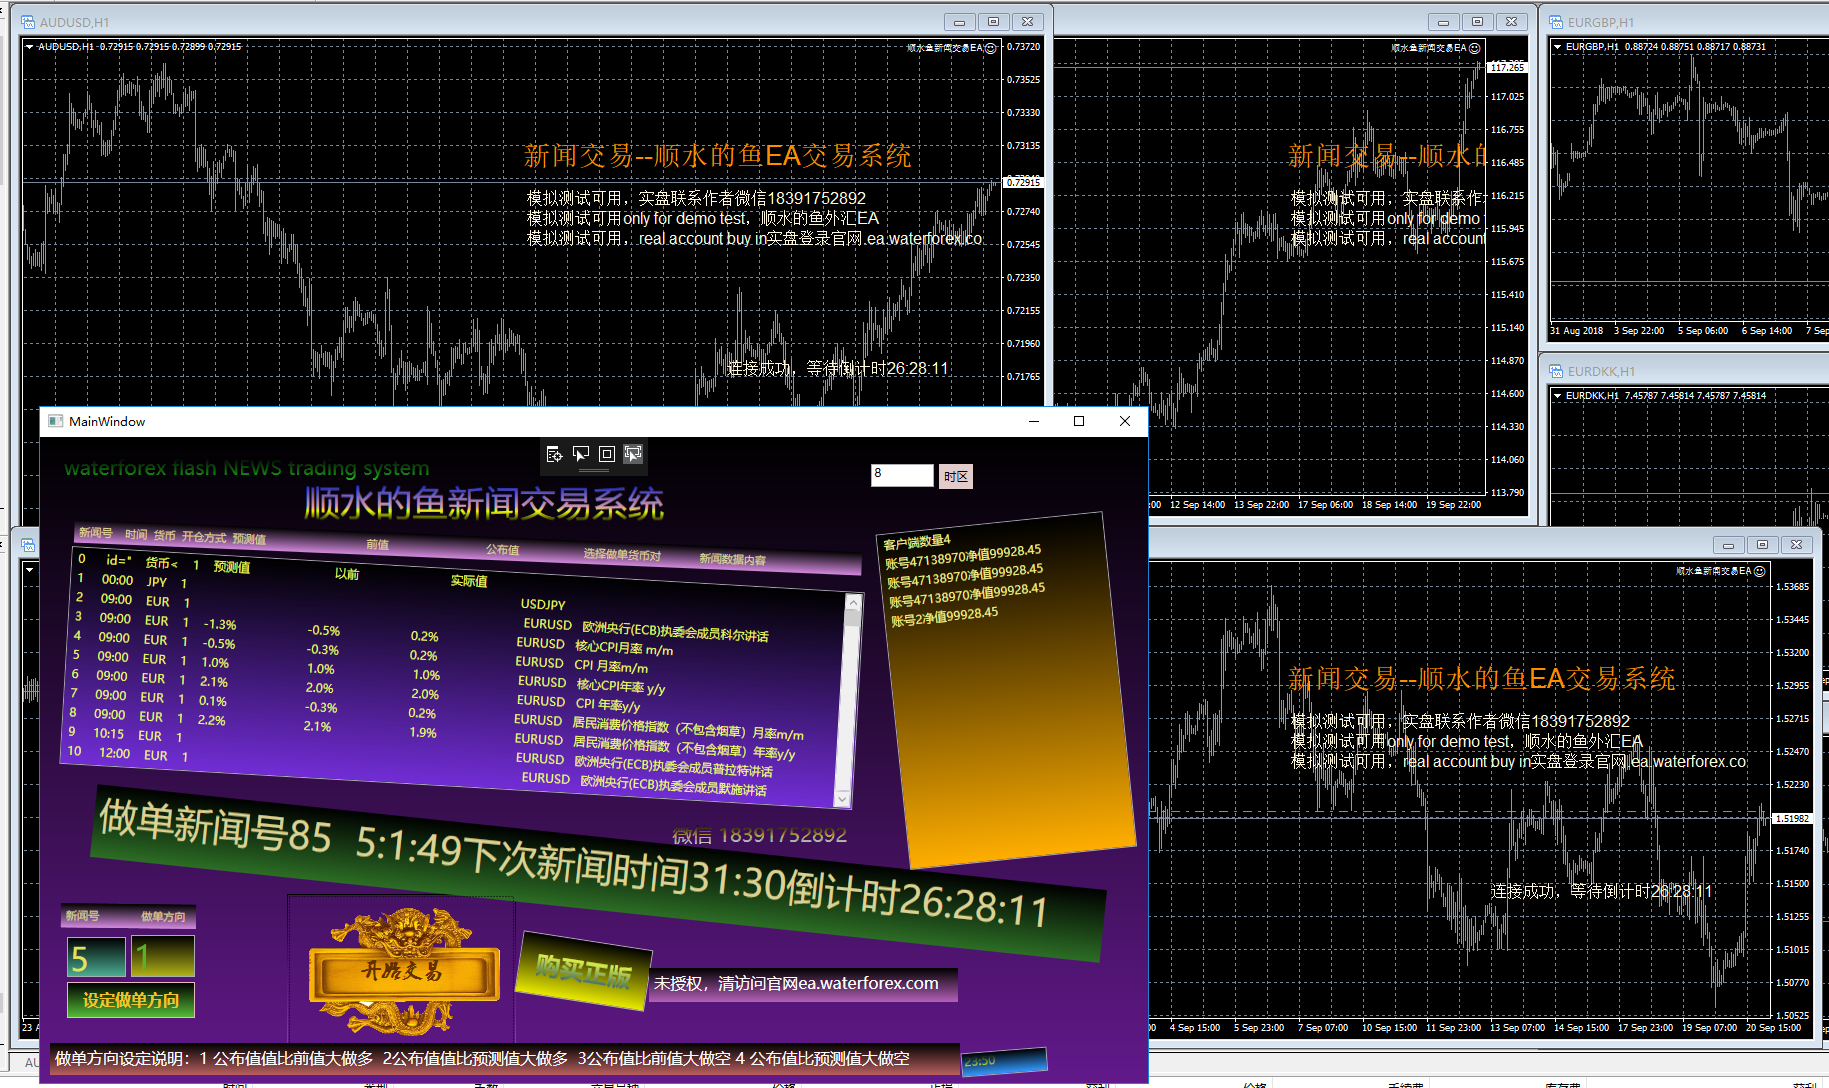
Task: Click the 时区 timezone button
Action: coord(956,476)
